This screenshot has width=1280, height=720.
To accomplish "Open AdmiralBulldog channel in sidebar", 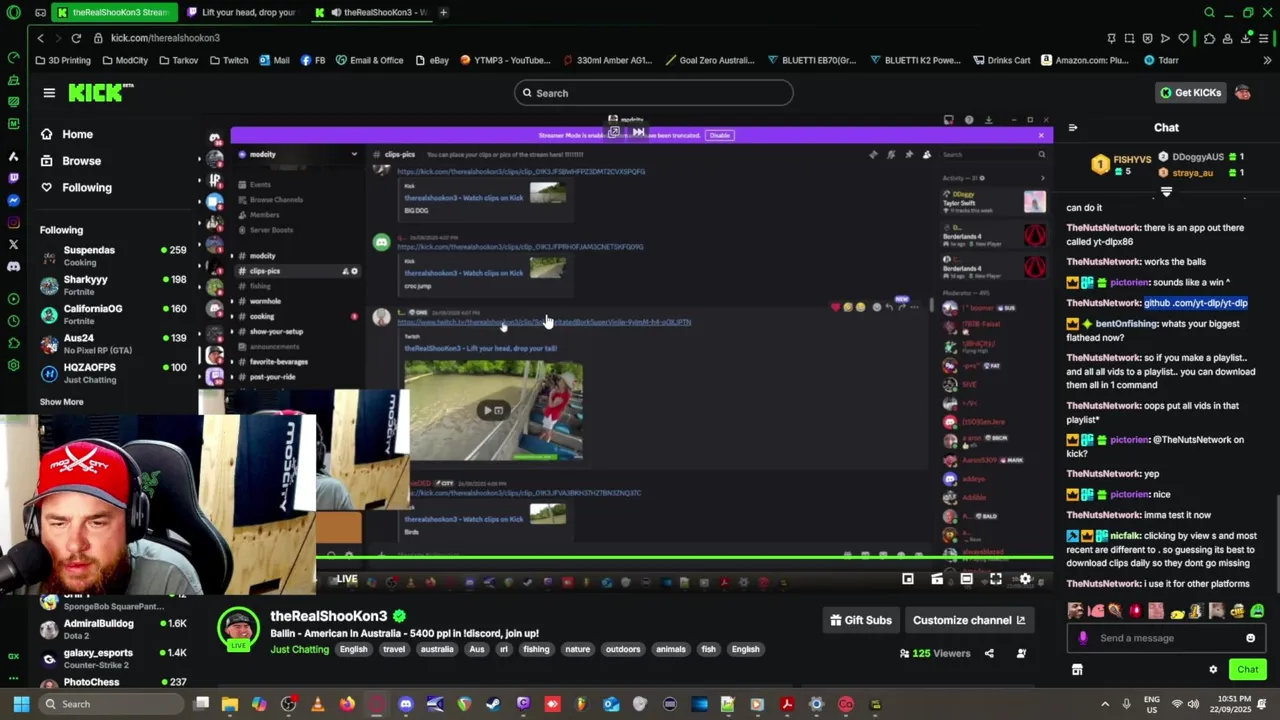I will click(113, 629).
